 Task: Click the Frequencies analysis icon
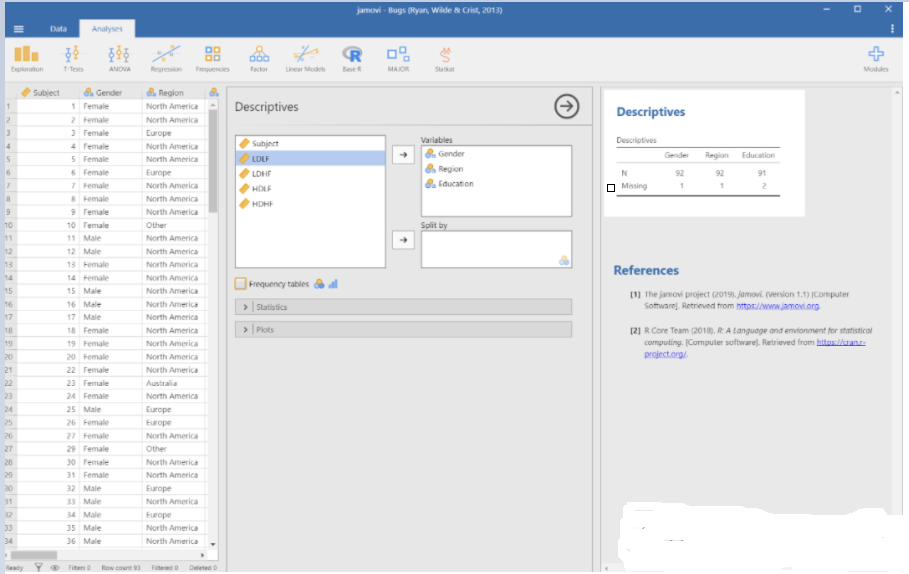[x=212, y=58]
